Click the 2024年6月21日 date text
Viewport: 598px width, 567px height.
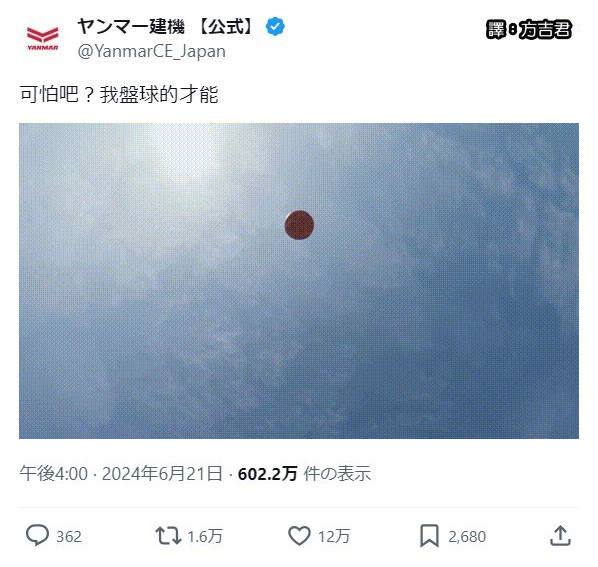point(162,474)
